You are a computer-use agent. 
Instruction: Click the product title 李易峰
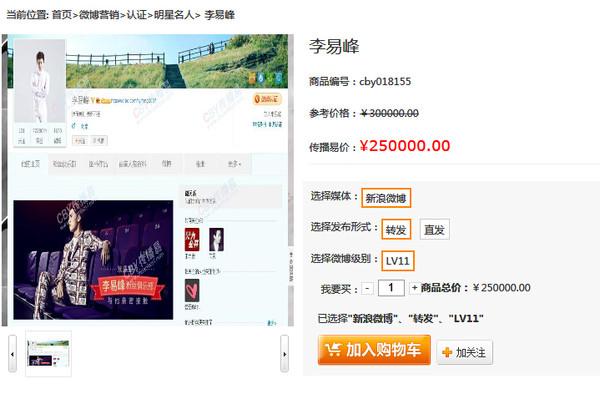(334, 46)
